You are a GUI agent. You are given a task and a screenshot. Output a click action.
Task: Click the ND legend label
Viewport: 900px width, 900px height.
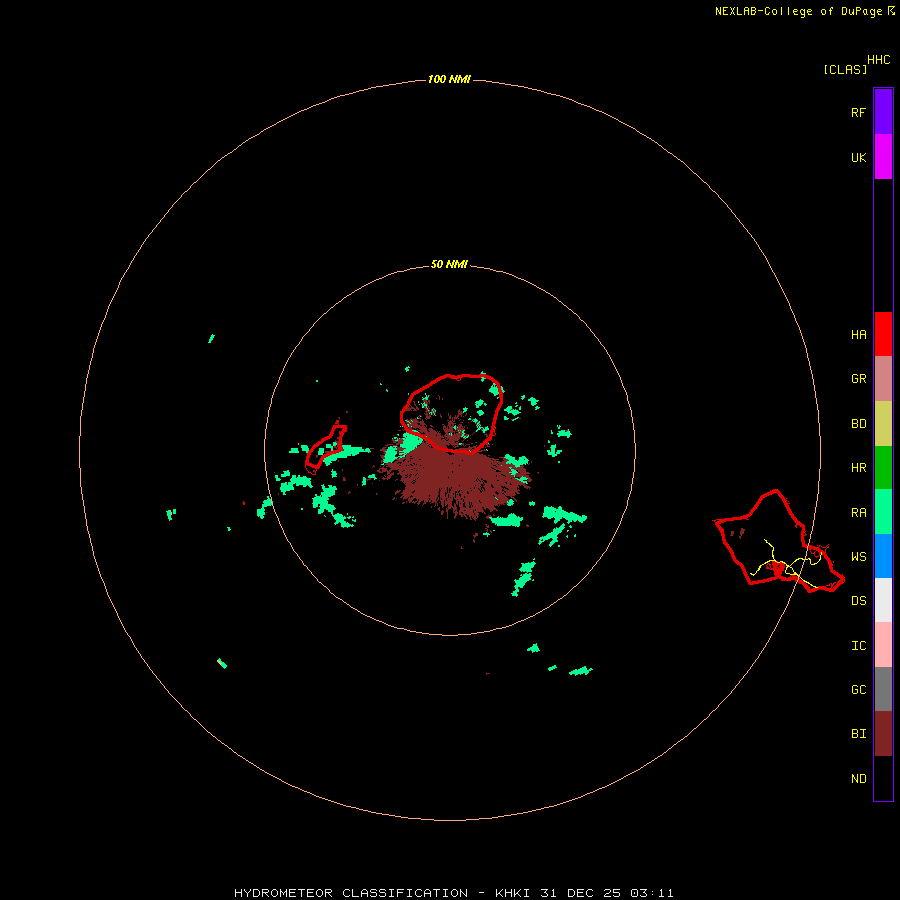click(859, 779)
